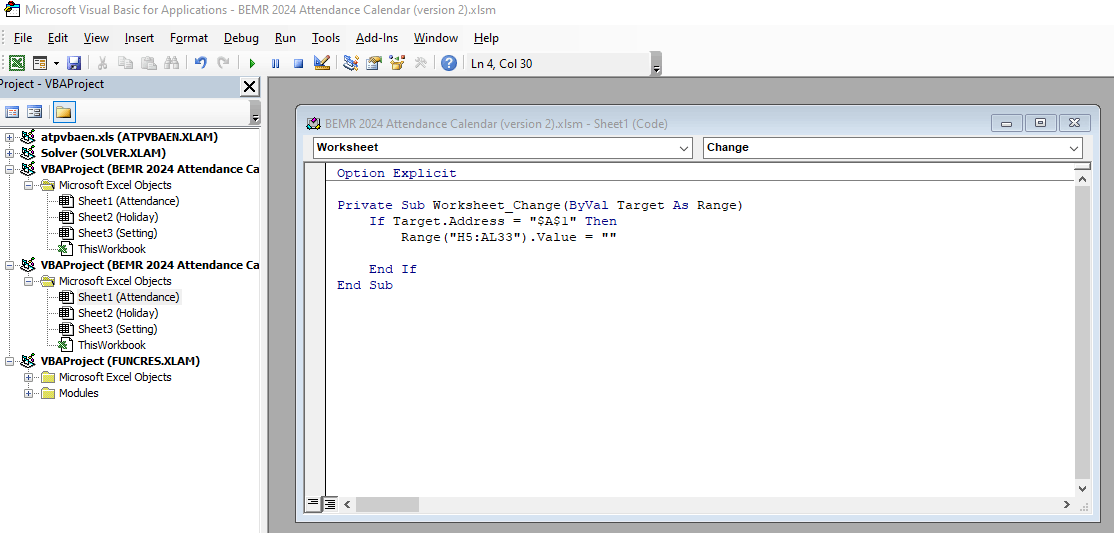The width and height of the screenshot is (1114, 533).
Task: Expand FUNCRES Microsoft Excel Objects folder
Action: (28, 377)
